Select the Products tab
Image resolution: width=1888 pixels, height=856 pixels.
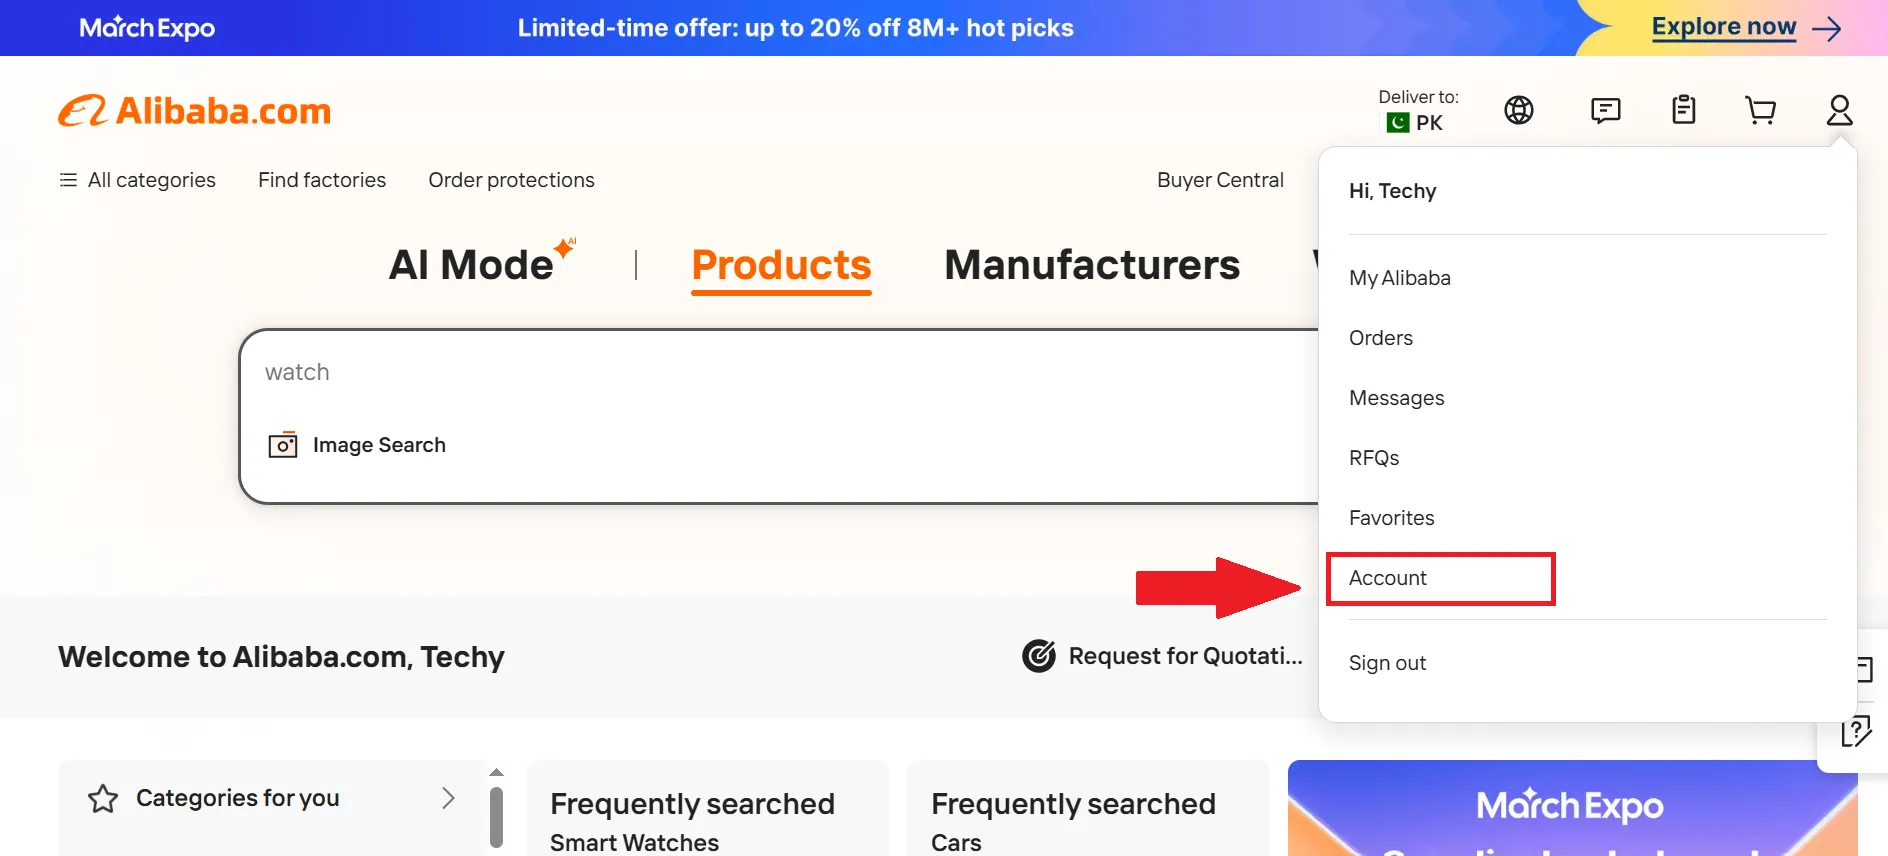click(781, 265)
